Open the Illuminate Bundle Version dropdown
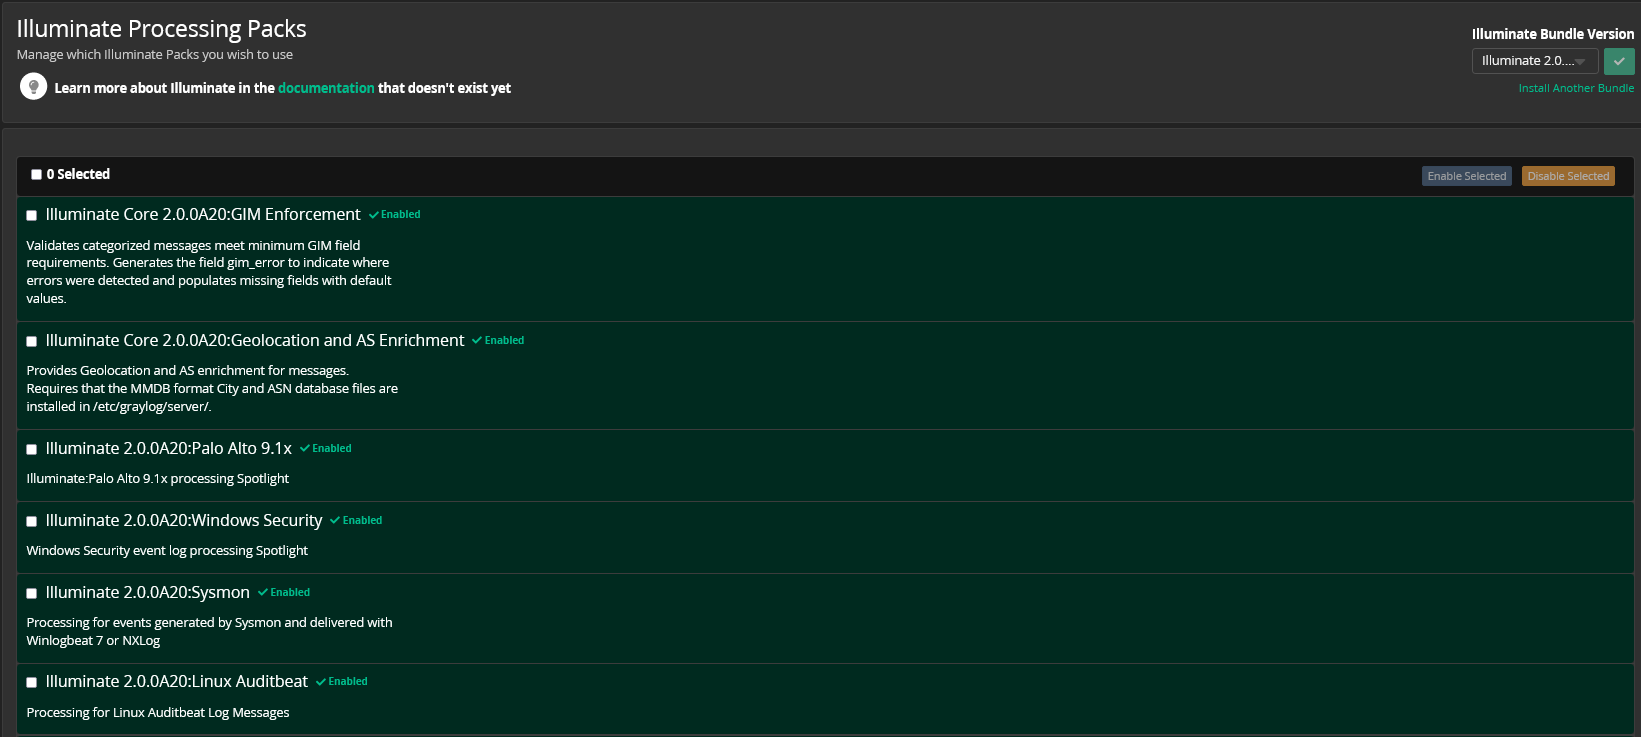 pos(1534,61)
